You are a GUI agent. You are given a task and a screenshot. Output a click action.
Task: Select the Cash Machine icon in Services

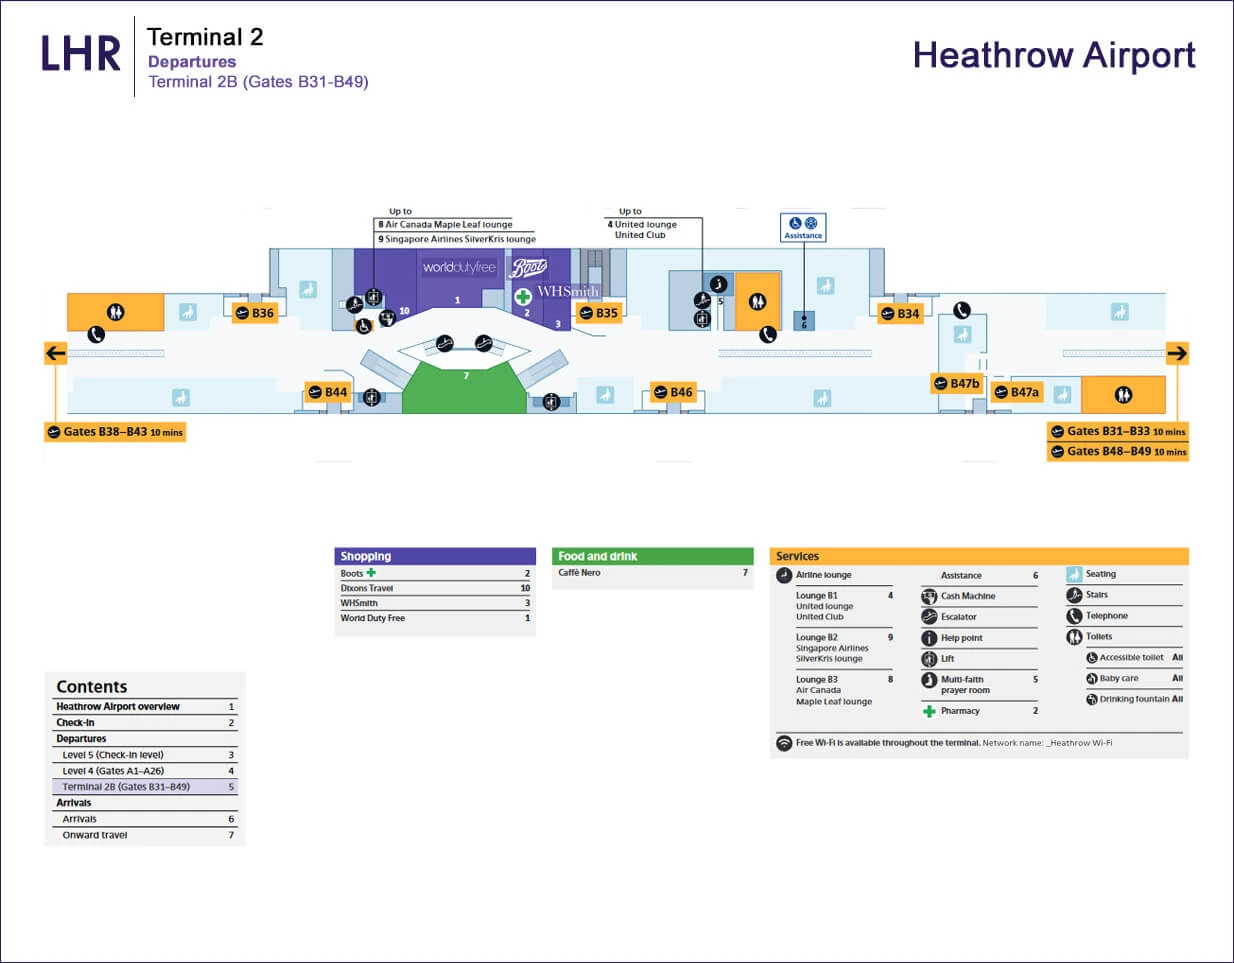point(929,596)
